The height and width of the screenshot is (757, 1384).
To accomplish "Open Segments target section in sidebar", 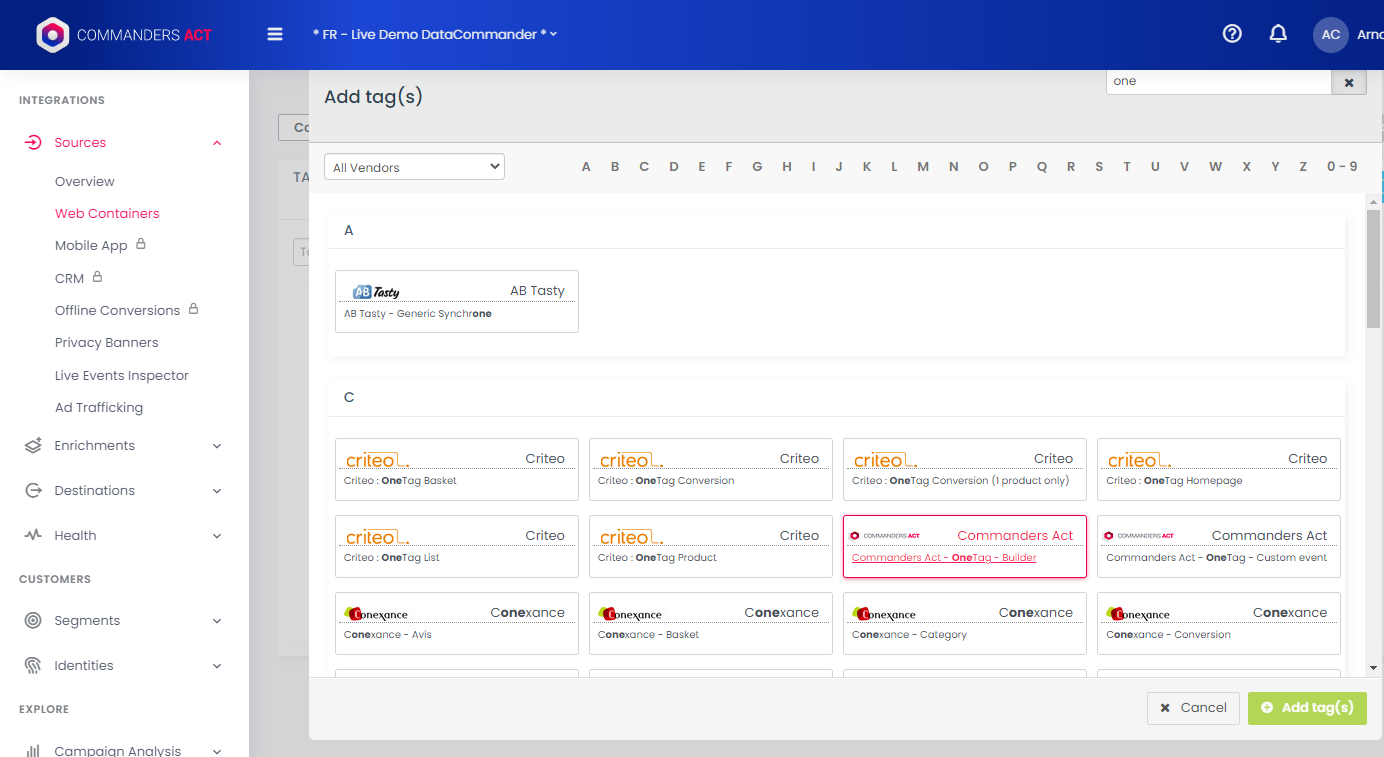I will pos(87,621).
